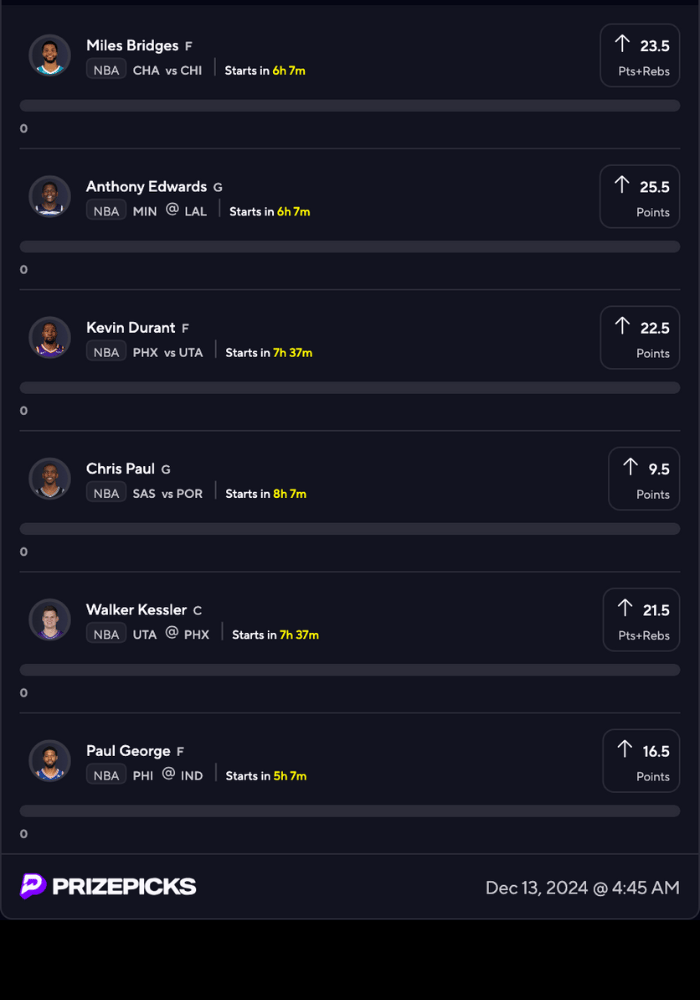Click the Paul George player name
Image resolution: width=700 pixels, height=1000 pixels.
[128, 751]
